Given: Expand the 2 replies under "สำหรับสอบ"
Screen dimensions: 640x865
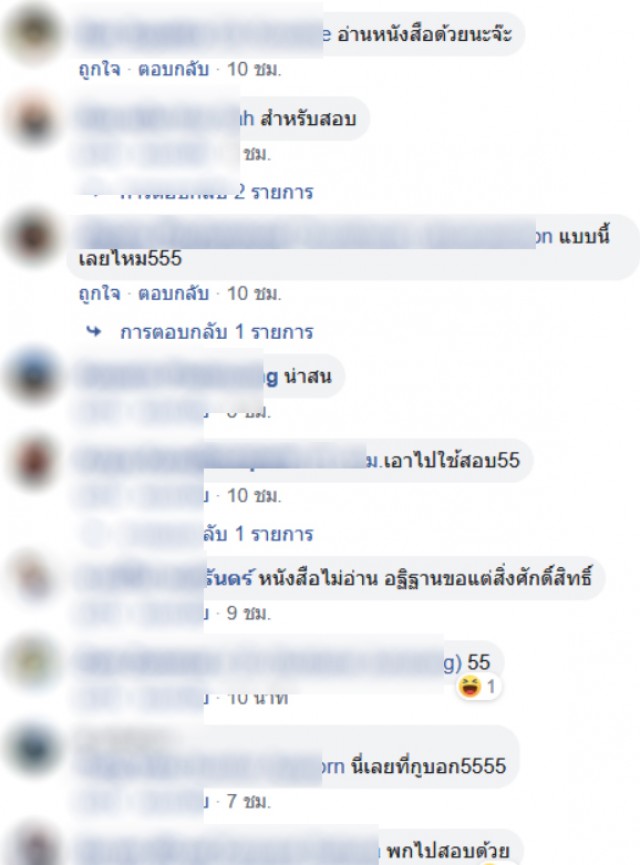Looking at the screenshot, I should tap(217, 192).
